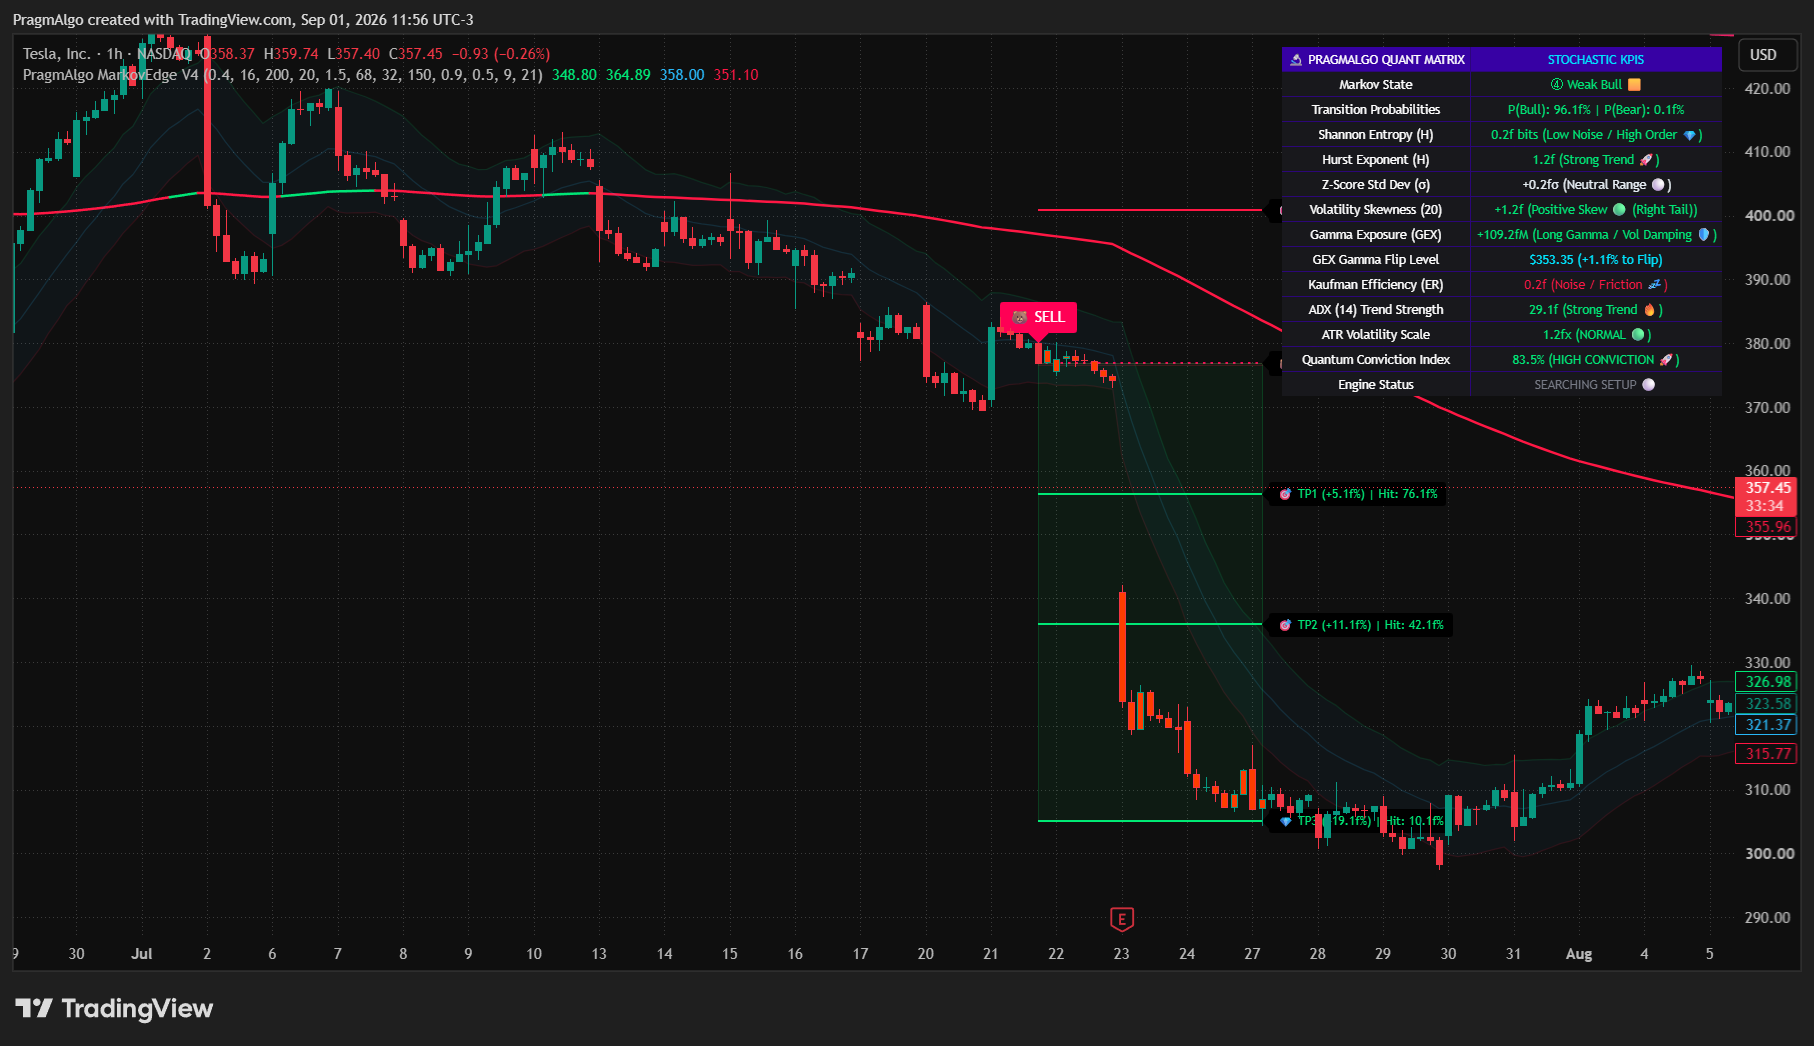Screen dimensions: 1814x1046
Task: Click the 300.00 price scale tick
Action: pyautogui.click(x=1768, y=853)
